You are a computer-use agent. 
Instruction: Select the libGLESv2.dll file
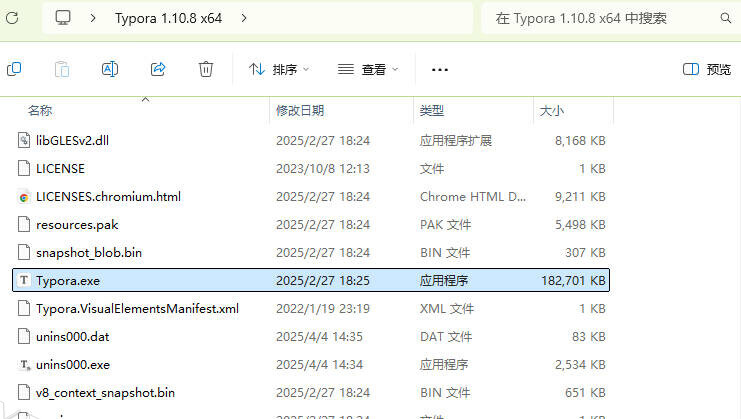tap(72, 140)
